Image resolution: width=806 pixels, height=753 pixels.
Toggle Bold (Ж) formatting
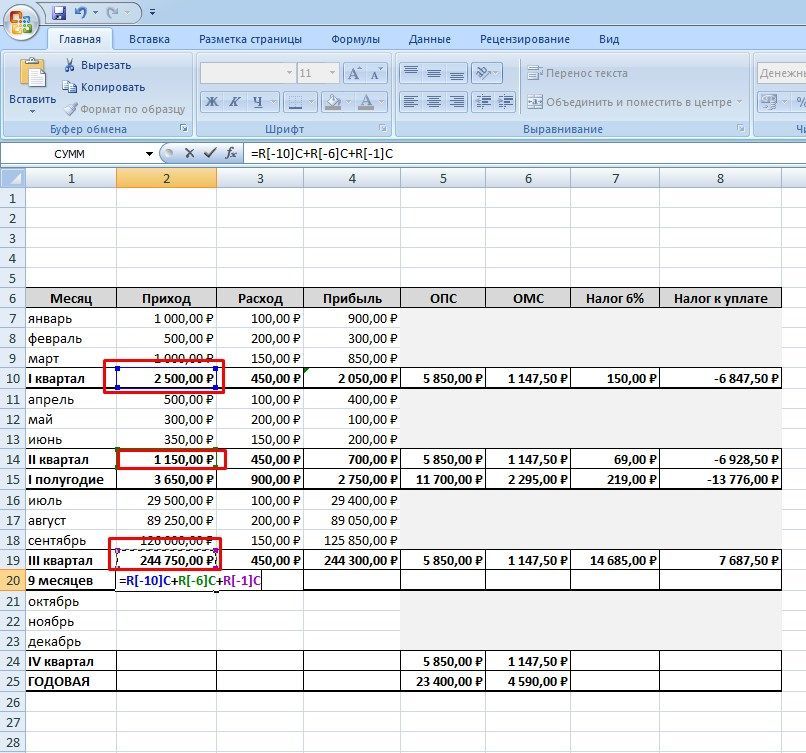211,101
